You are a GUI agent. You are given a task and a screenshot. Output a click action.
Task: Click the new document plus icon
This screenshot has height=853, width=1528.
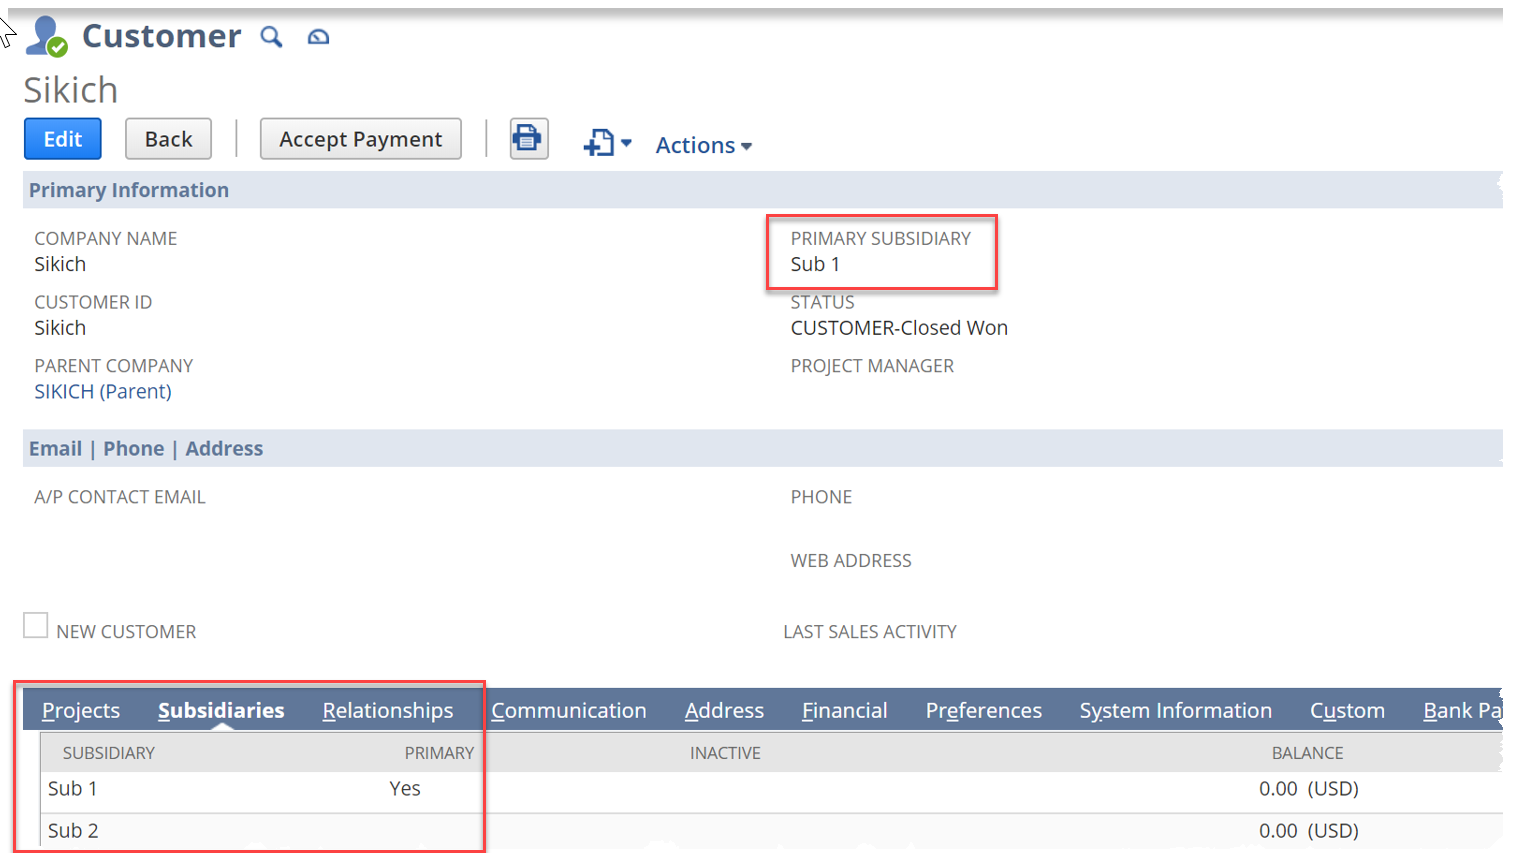click(598, 143)
